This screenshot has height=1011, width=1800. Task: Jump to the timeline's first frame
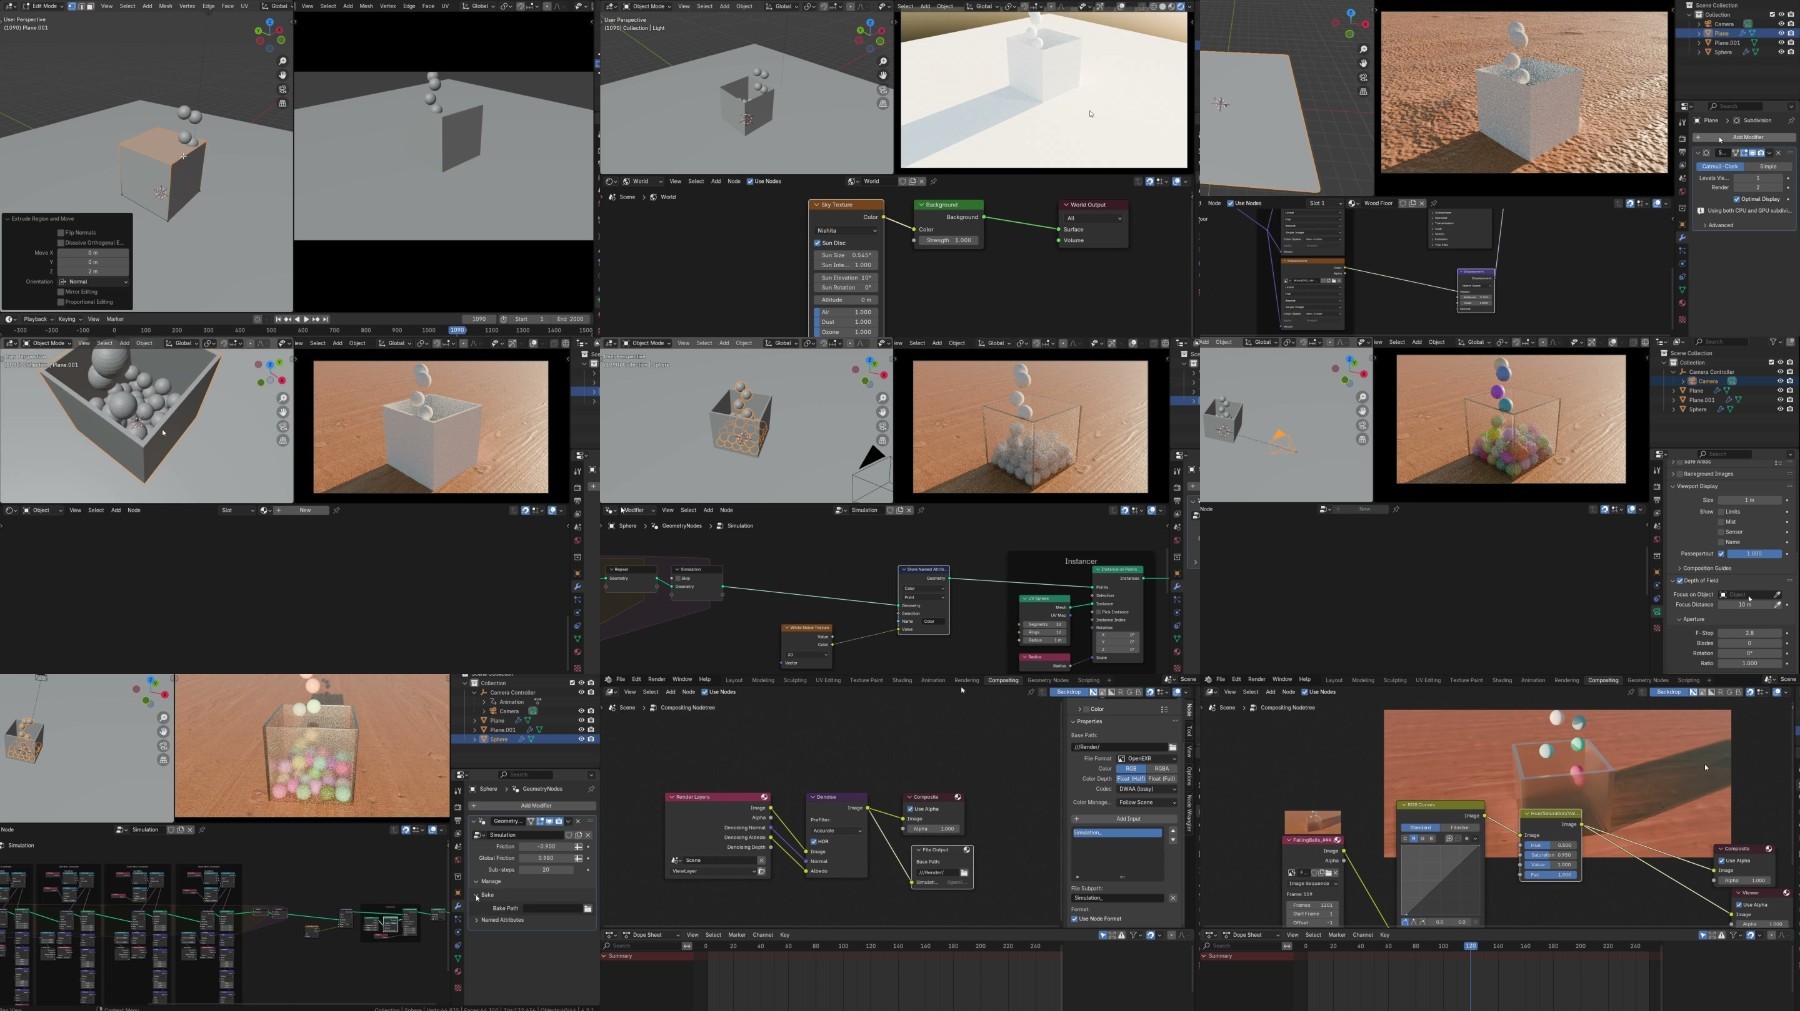point(278,319)
